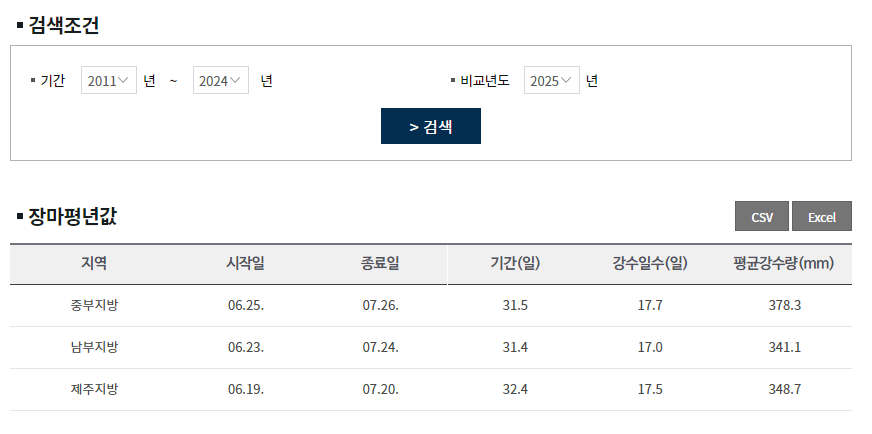Open the end year 2024 dropdown
The height and width of the screenshot is (434, 872).
[220, 80]
